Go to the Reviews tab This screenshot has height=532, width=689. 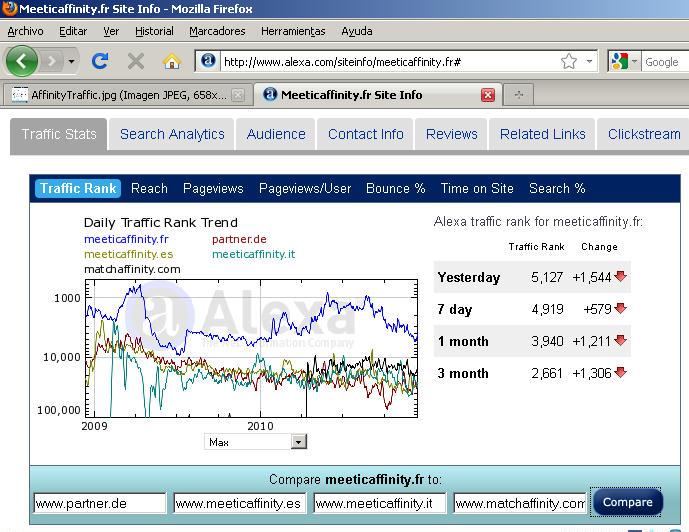tap(452, 134)
